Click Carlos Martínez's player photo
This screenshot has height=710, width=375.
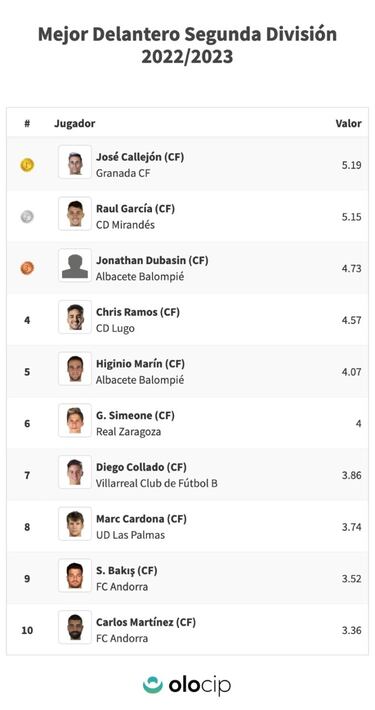[75, 627]
